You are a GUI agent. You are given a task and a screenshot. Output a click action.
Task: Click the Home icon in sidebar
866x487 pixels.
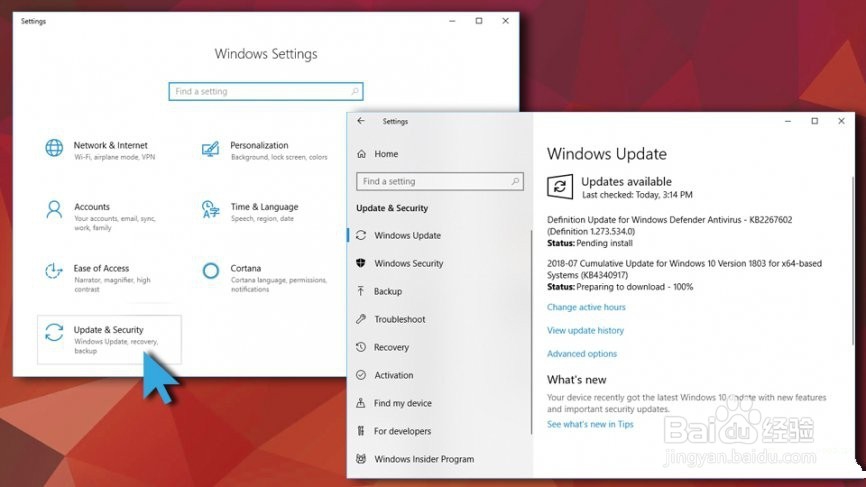click(361, 154)
